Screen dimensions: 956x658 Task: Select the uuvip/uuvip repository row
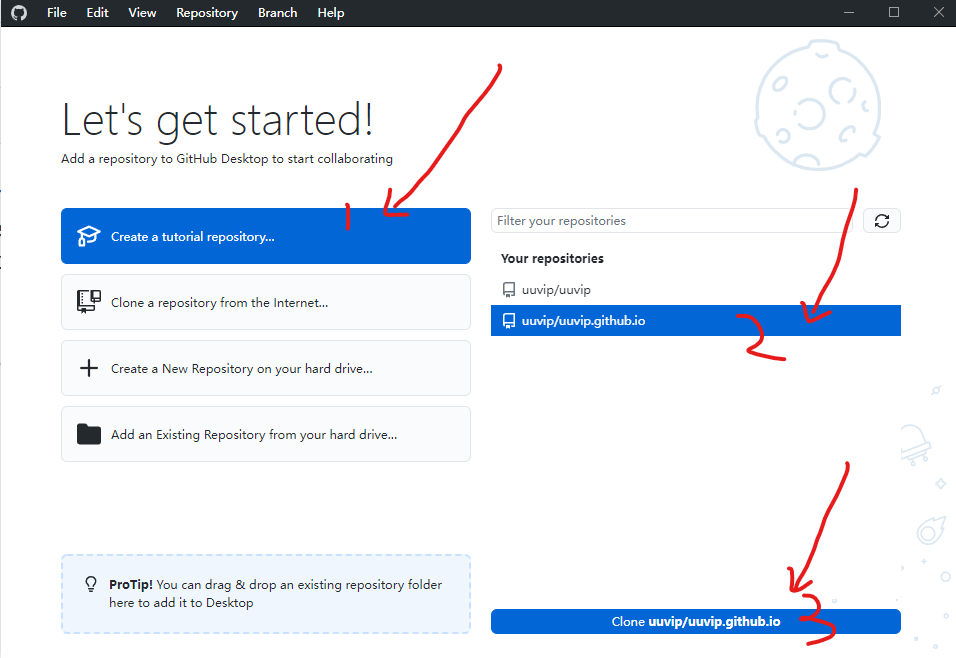coord(696,290)
